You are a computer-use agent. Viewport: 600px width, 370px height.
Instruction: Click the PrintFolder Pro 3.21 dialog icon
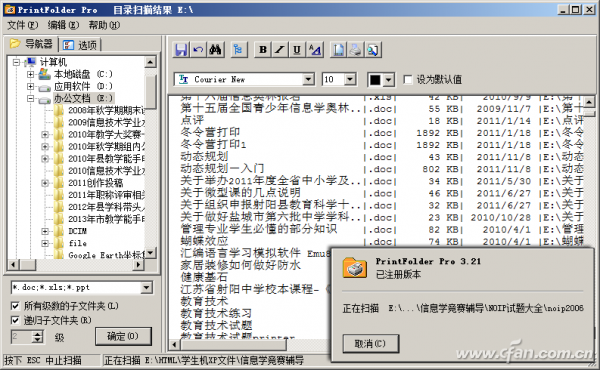pos(355,267)
